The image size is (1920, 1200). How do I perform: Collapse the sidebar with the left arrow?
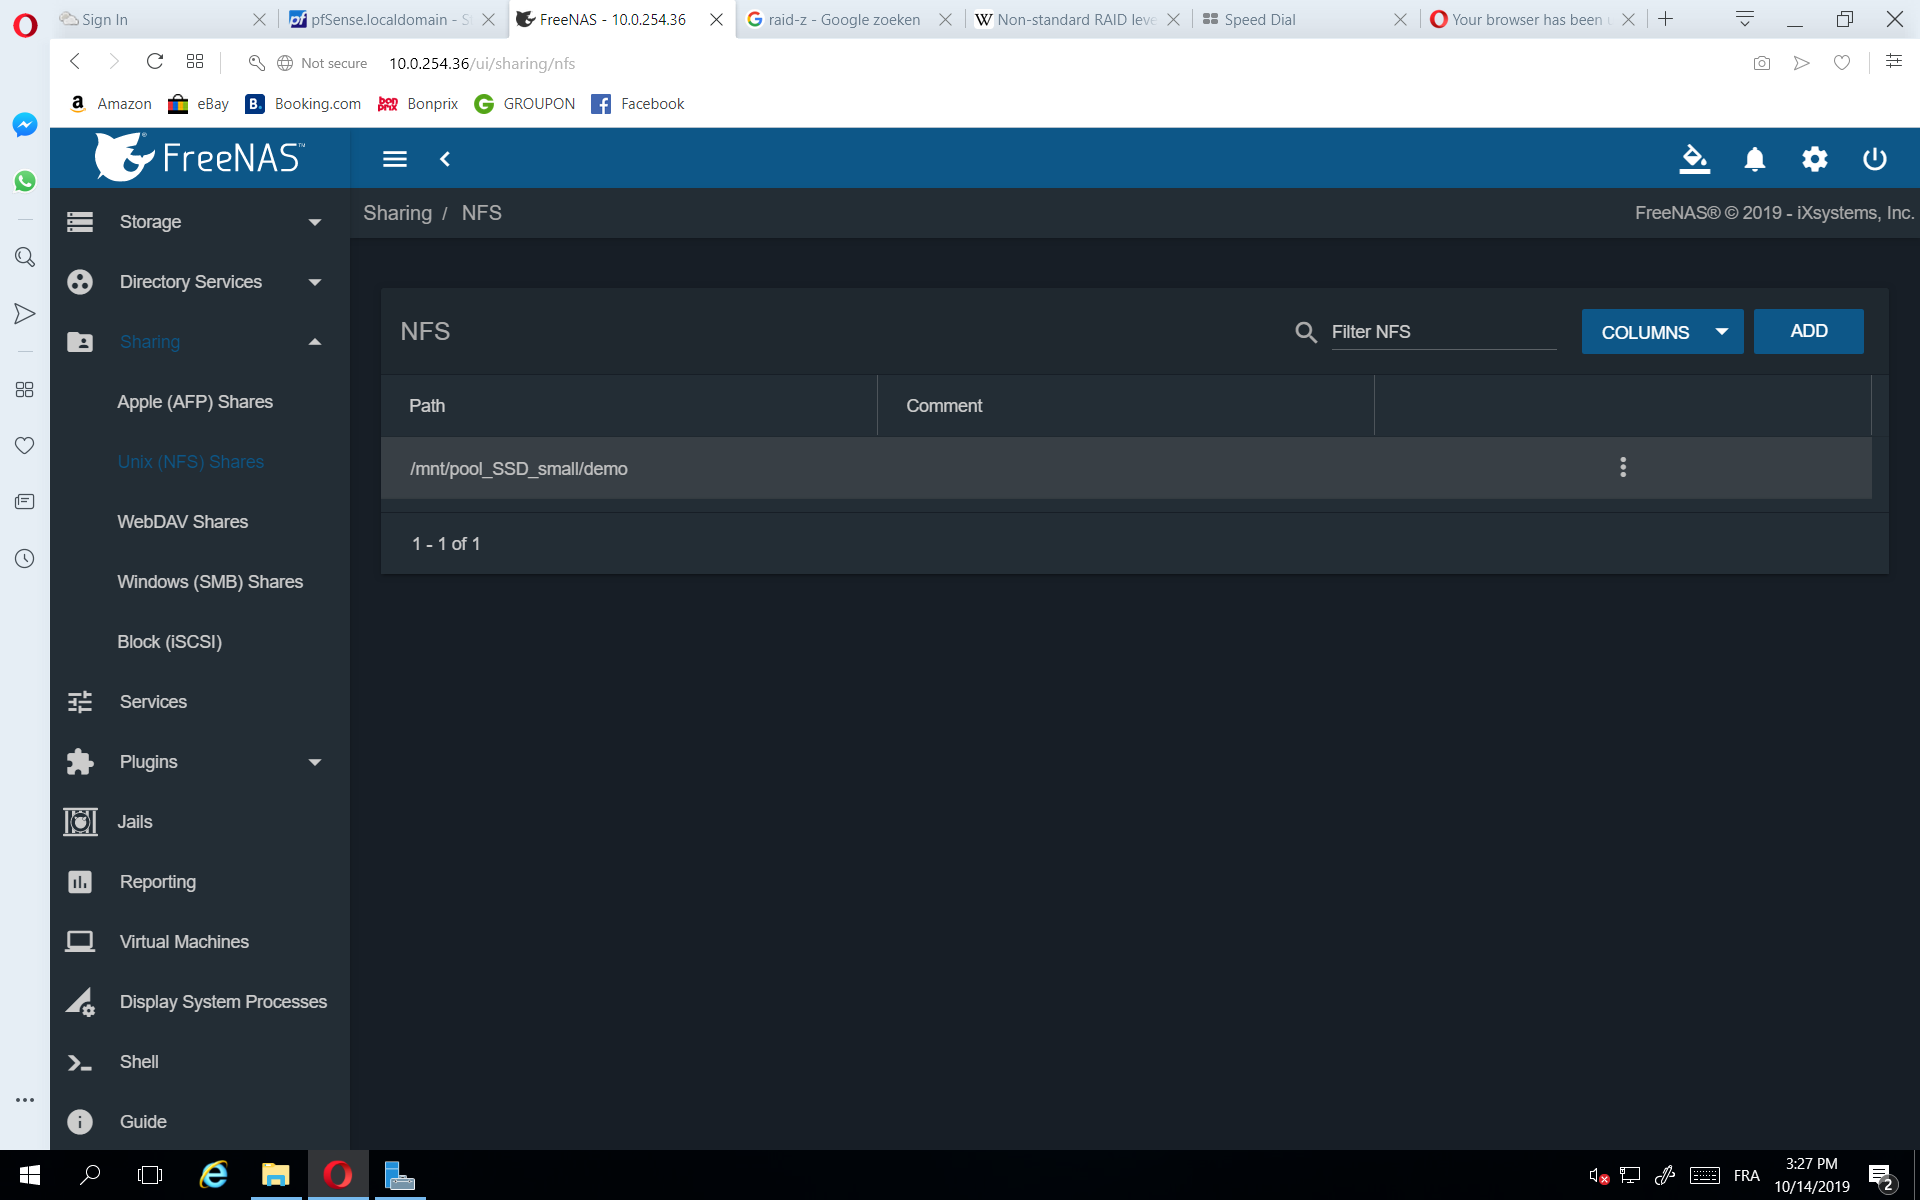[x=446, y=159]
